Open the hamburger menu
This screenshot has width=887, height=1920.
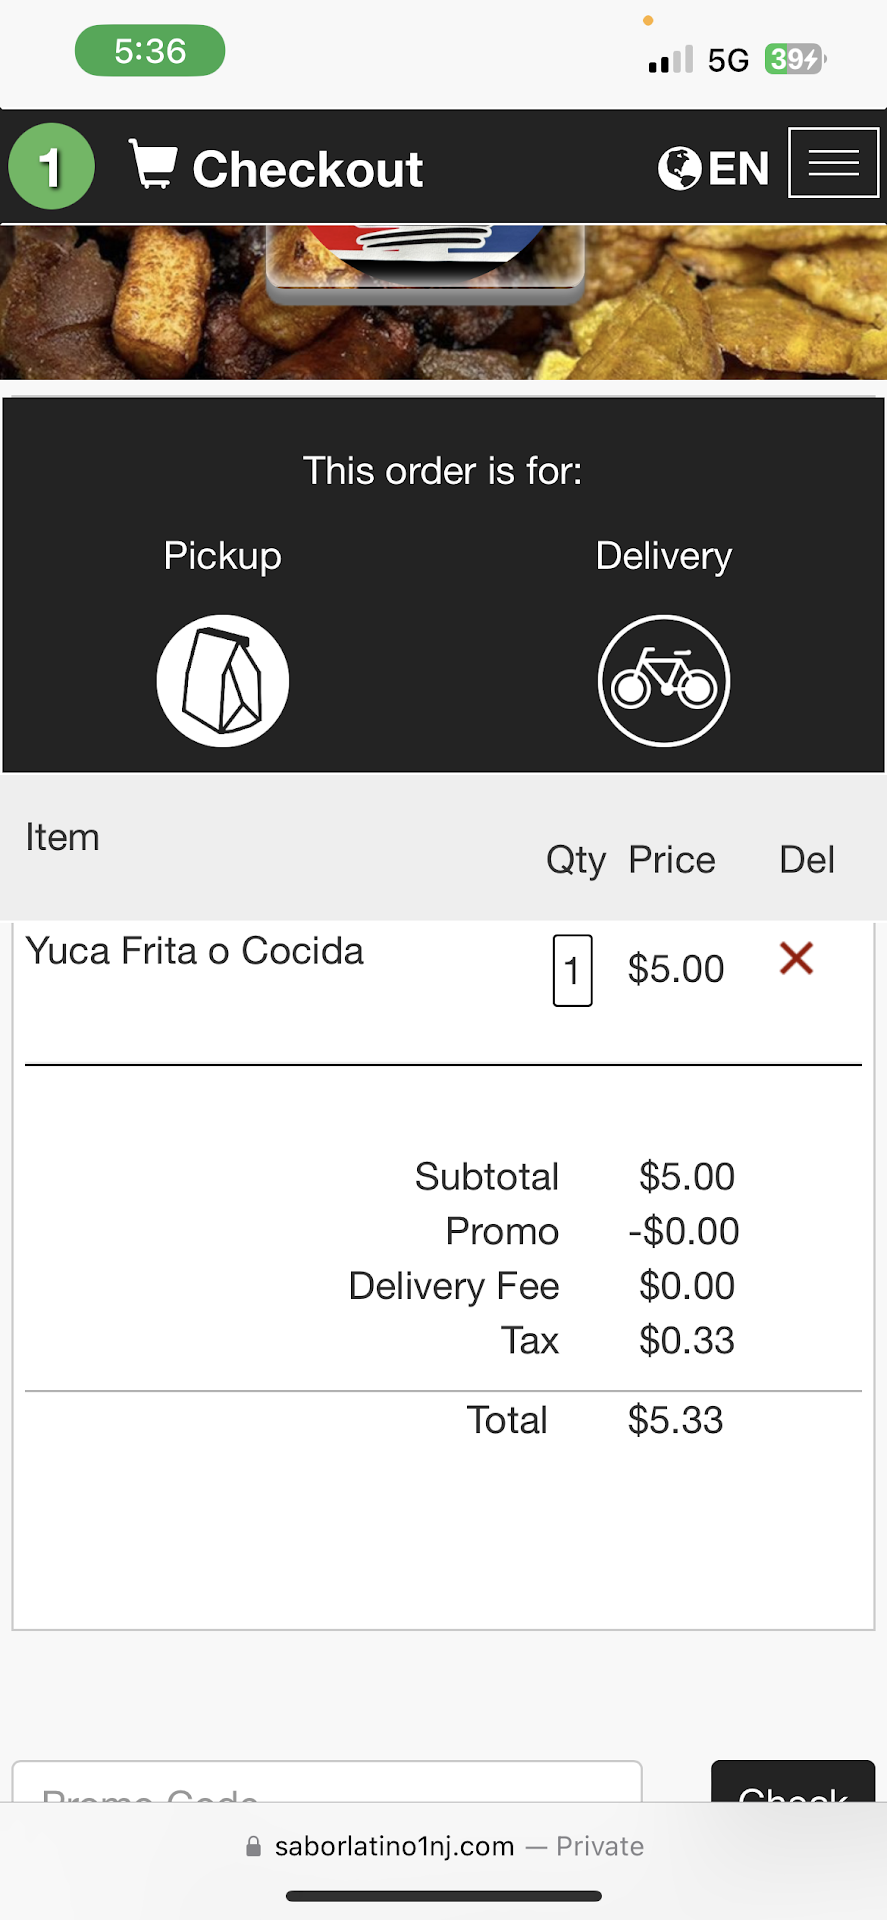(x=833, y=163)
